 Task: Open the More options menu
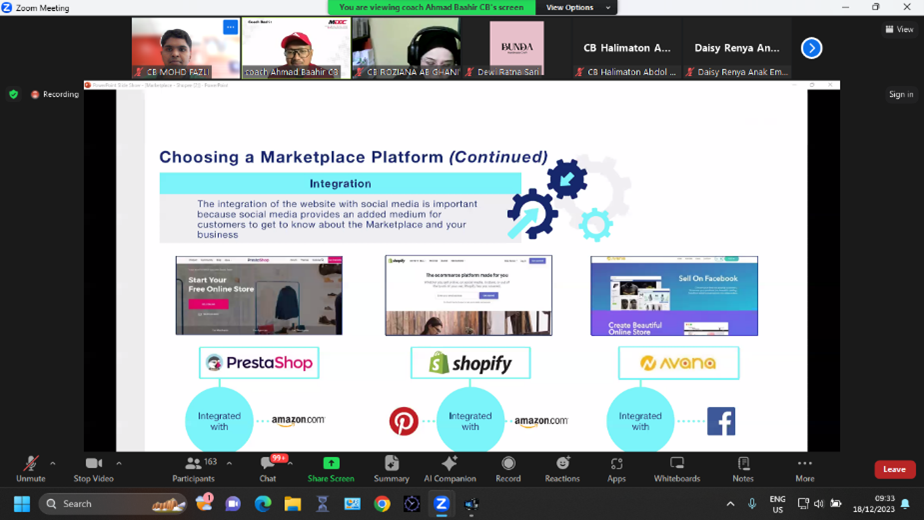click(805, 469)
